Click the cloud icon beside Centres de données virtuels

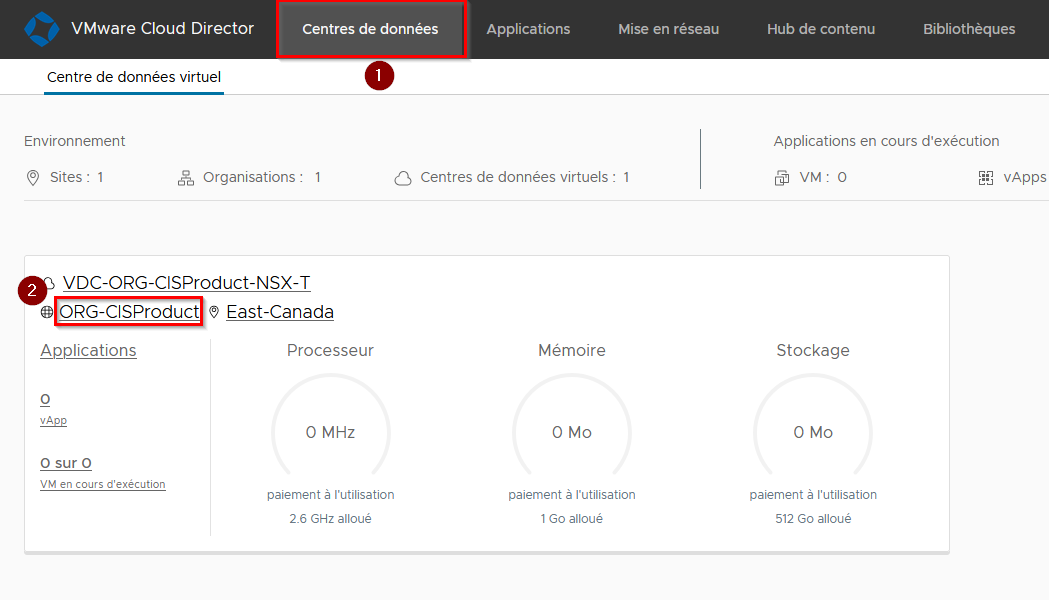(403, 178)
